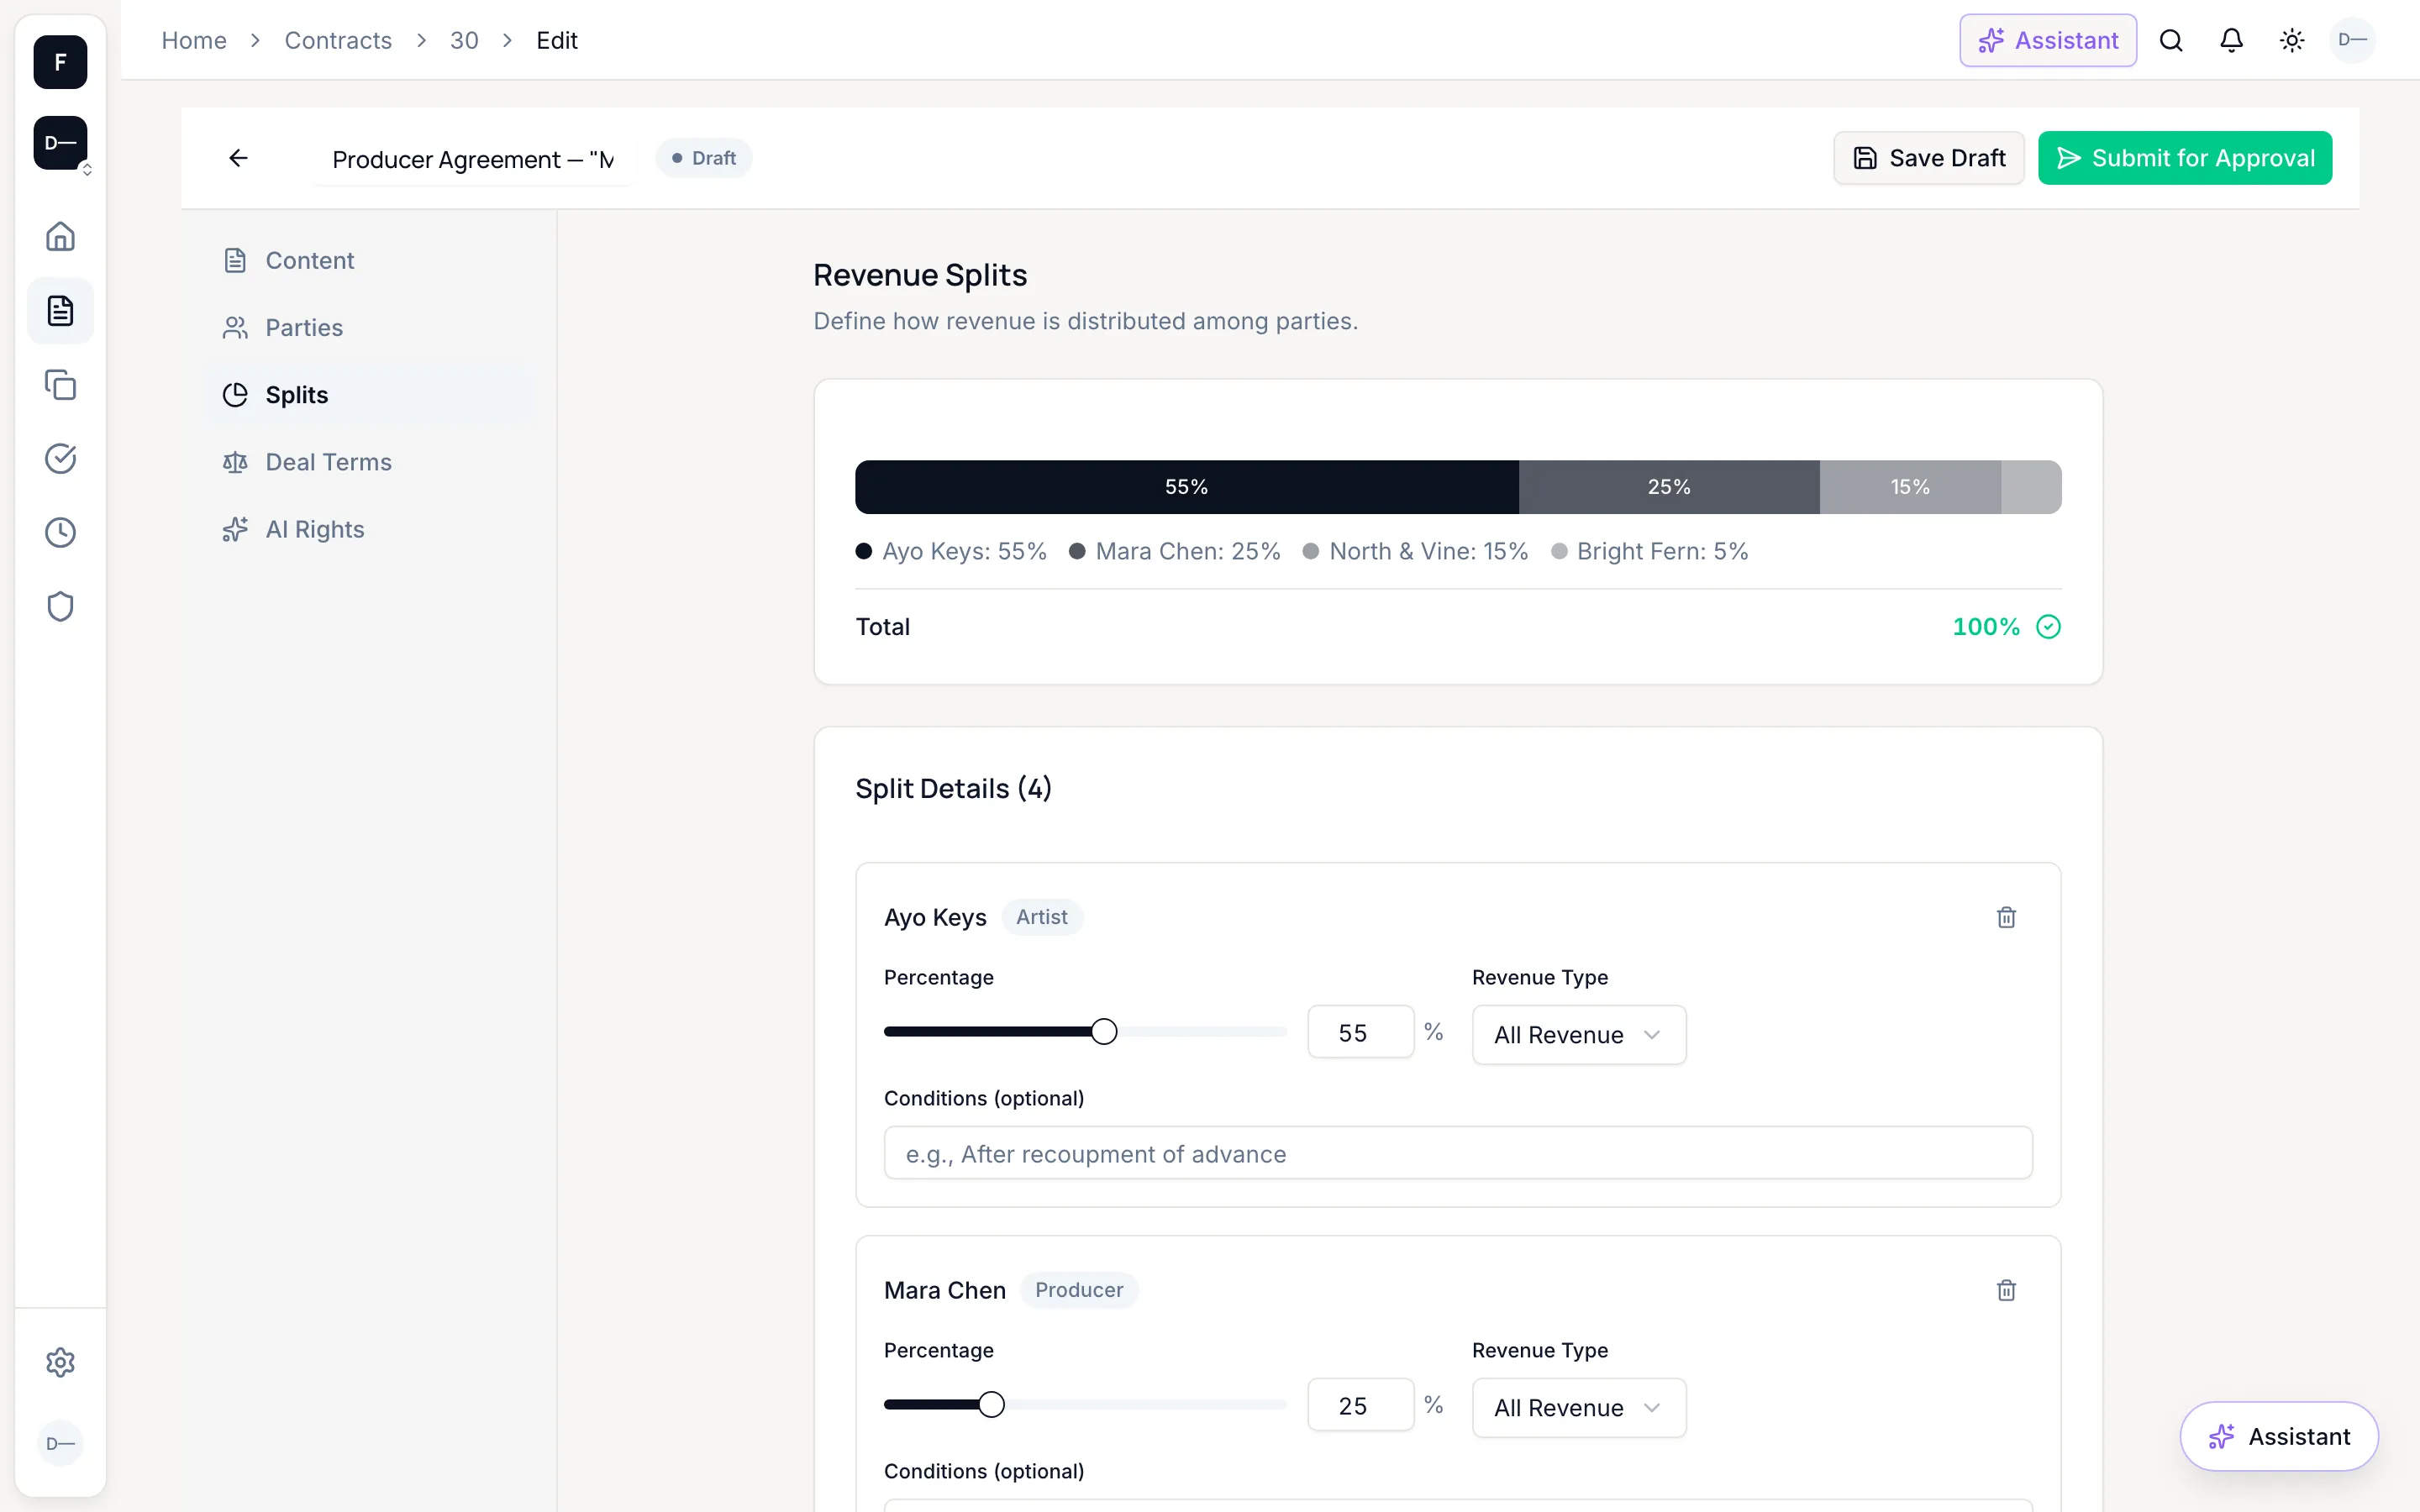Open the notifications bell

coord(2231,41)
